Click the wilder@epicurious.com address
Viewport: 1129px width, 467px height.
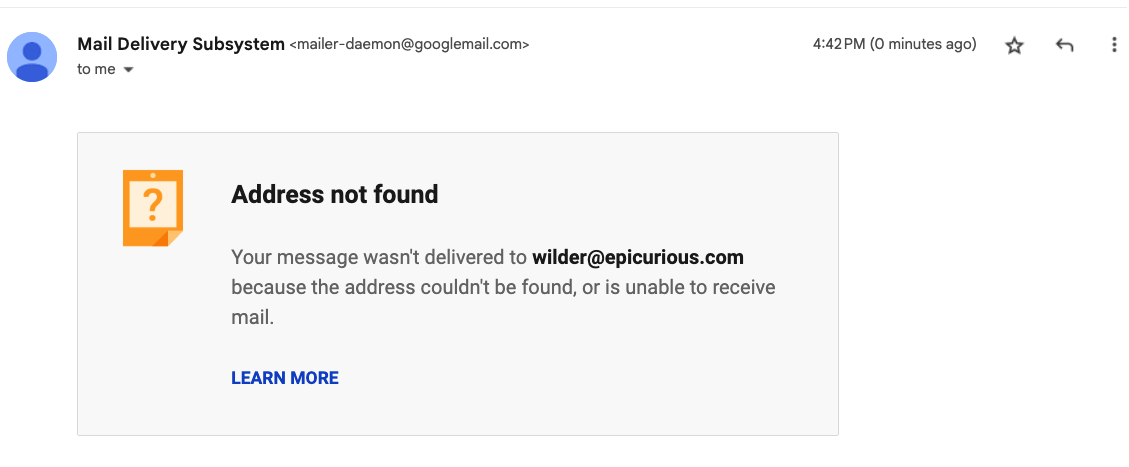(638, 257)
